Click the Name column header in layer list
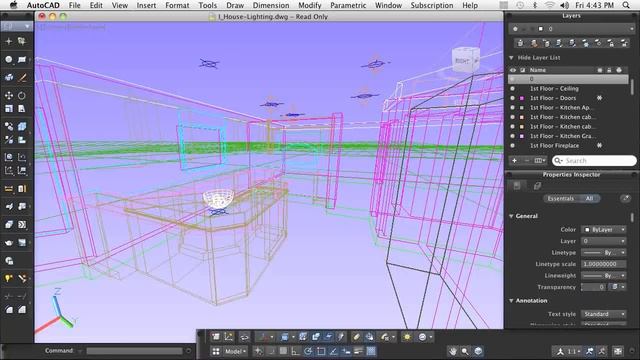 [x=538, y=70]
